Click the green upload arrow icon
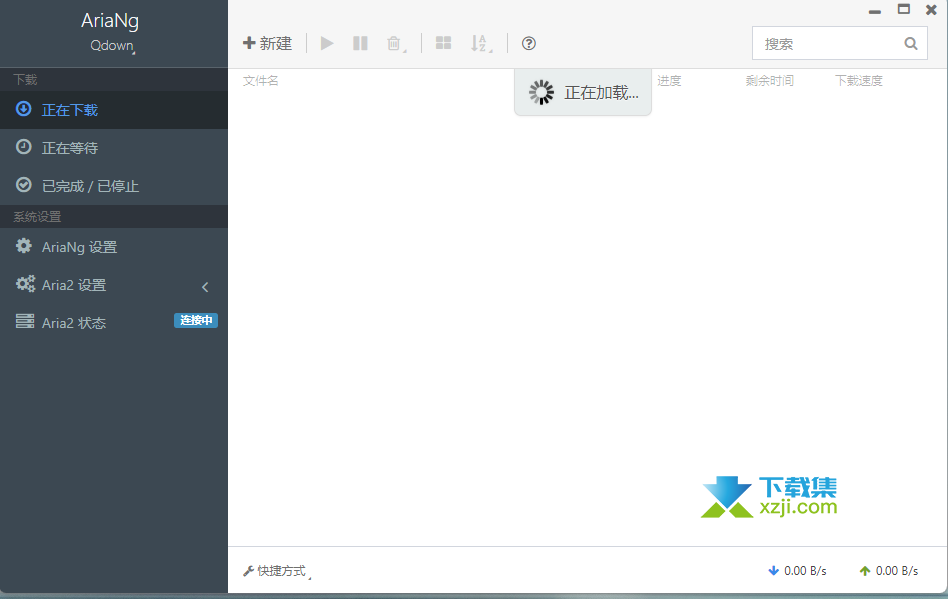This screenshot has width=948, height=599. [865, 571]
